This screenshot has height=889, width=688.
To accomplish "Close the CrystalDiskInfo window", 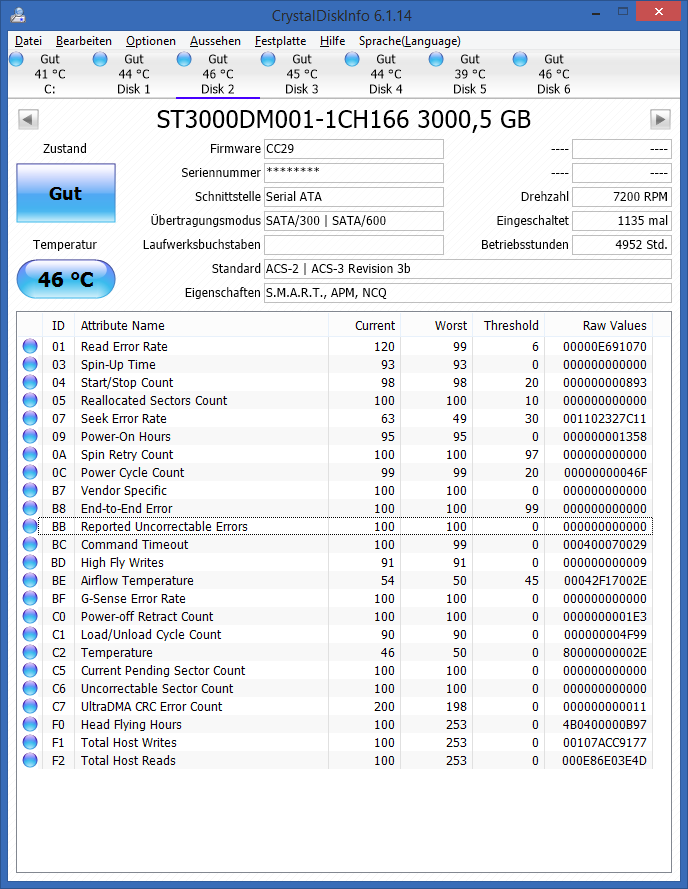I will click(x=659, y=12).
